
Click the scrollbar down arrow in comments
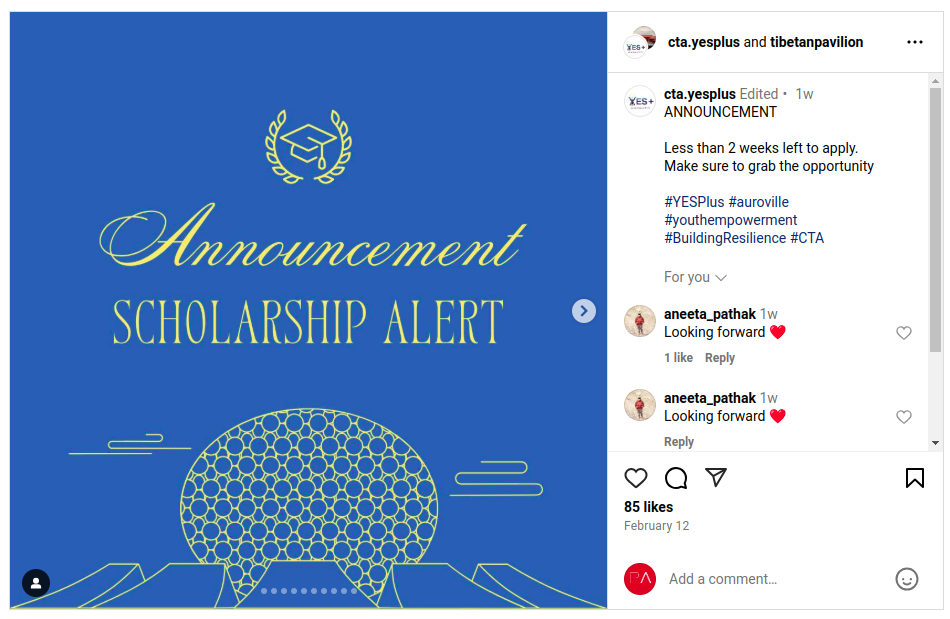click(x=935, y=443)
